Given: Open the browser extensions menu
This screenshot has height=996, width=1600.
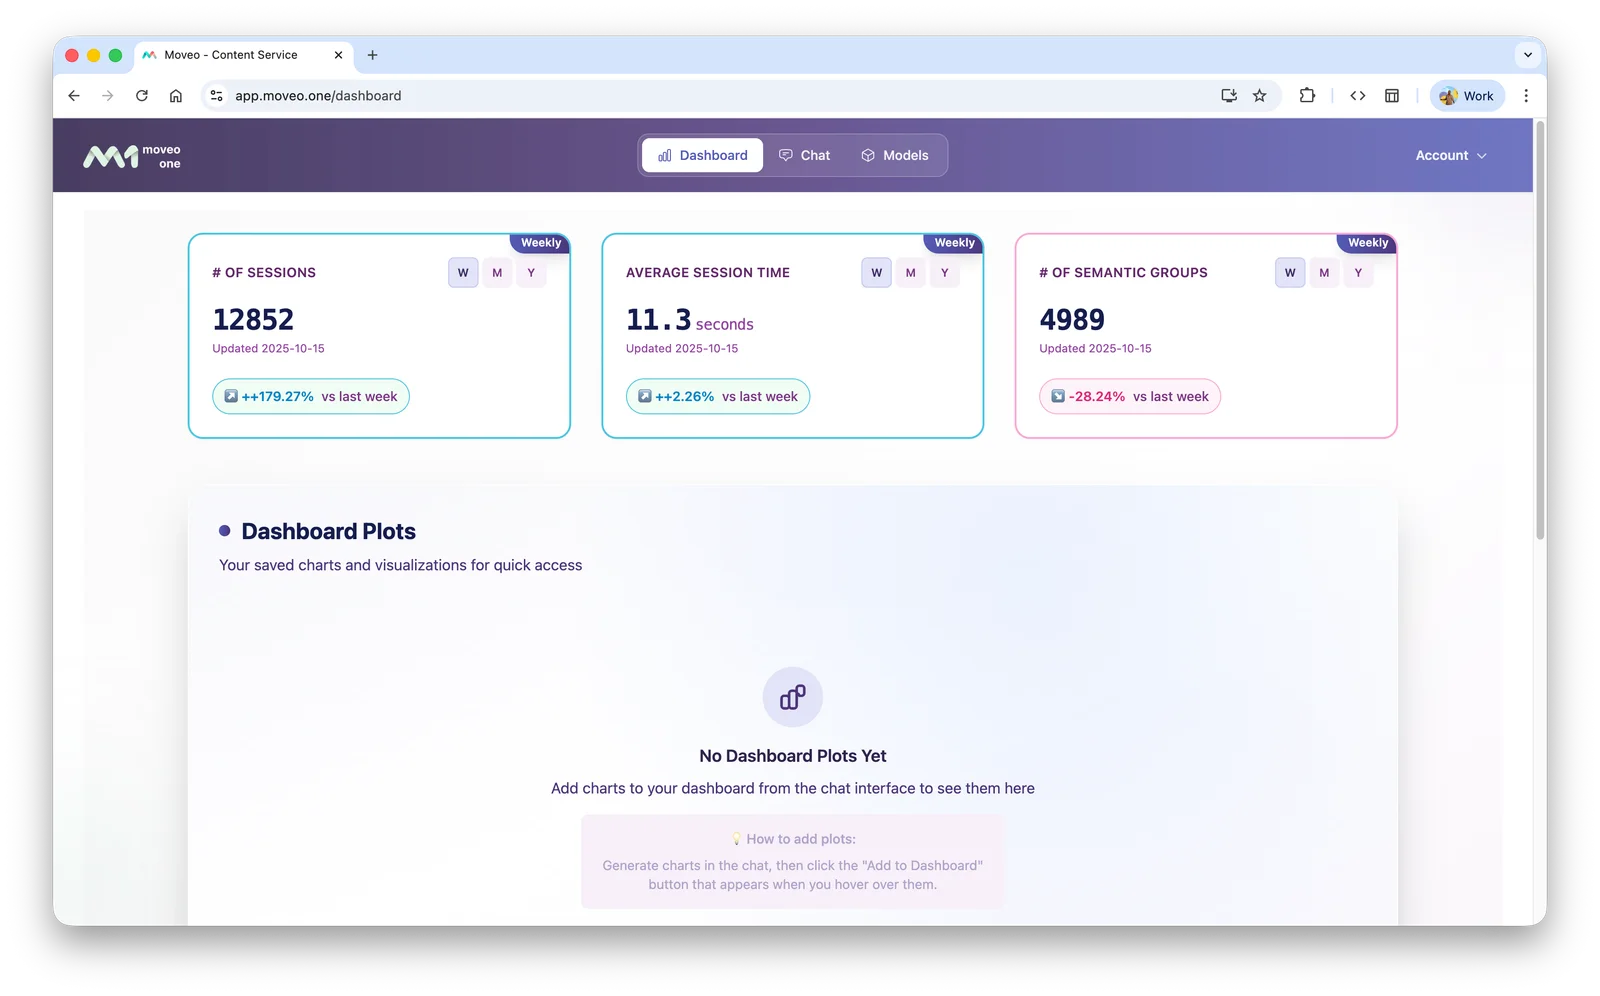Looking at the screenshot, I should pos(1307,96).
